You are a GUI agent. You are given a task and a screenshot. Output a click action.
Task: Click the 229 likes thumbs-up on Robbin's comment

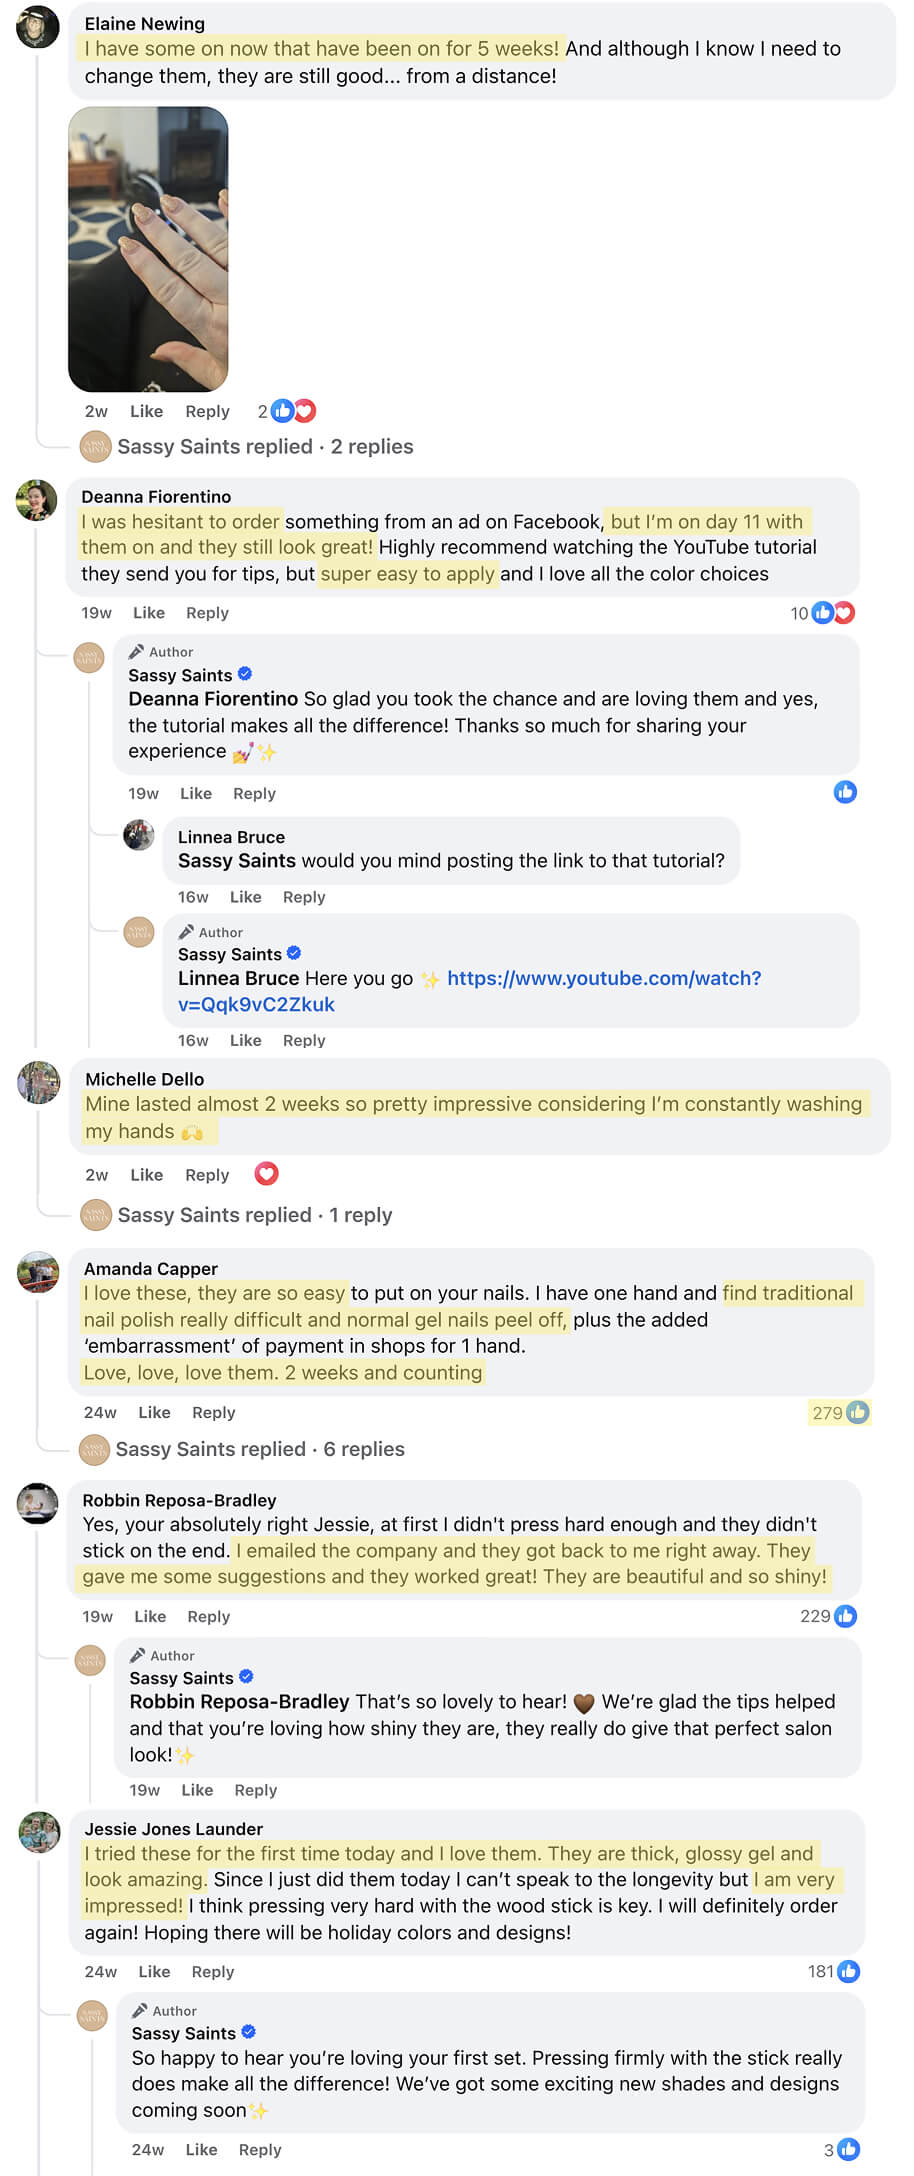click(x=845, y=1616)
